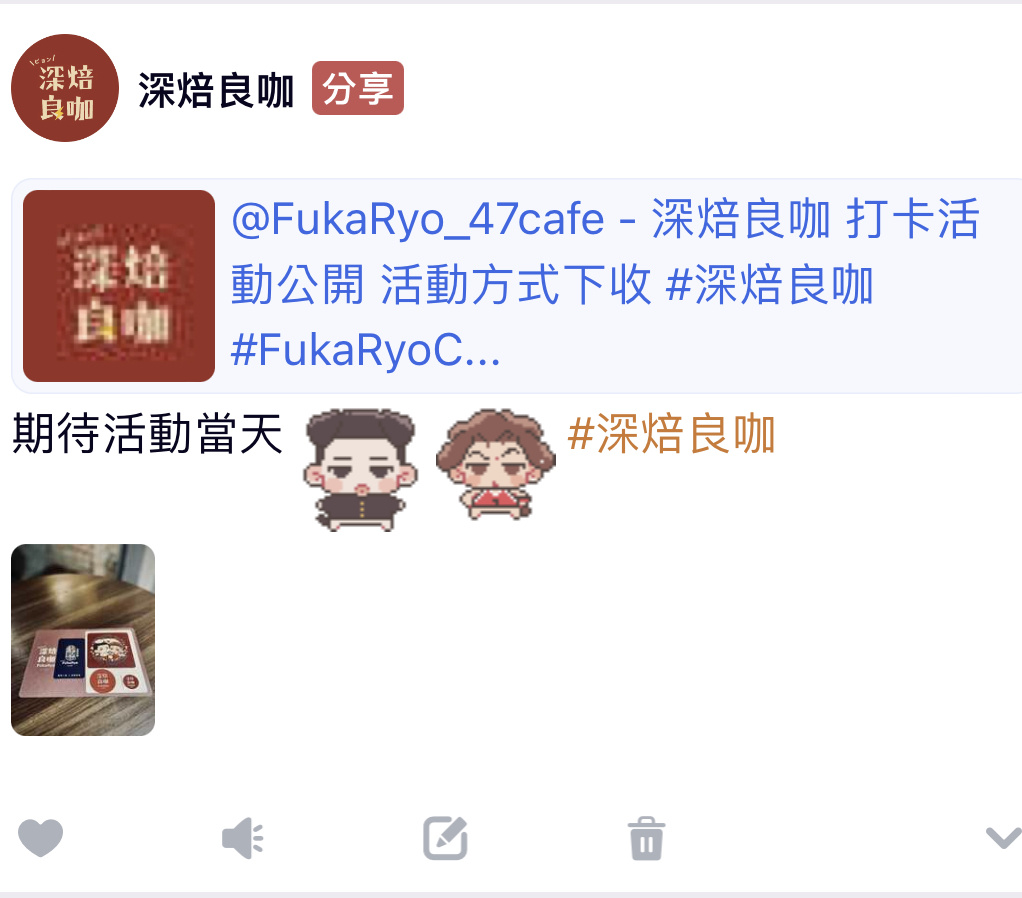1022x898 pixels.
Task: Mute the post with the speaker icon
Action: (242, 837)
